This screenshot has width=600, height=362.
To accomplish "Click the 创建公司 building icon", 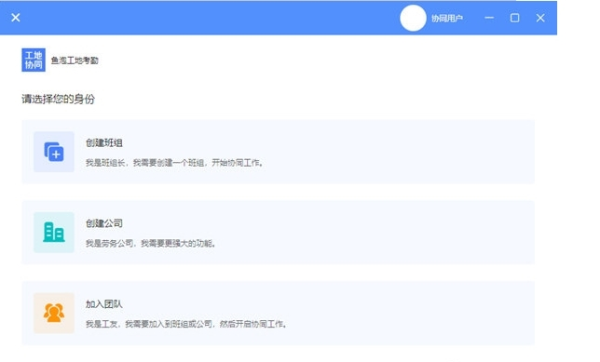I will [x=54, y=232].
